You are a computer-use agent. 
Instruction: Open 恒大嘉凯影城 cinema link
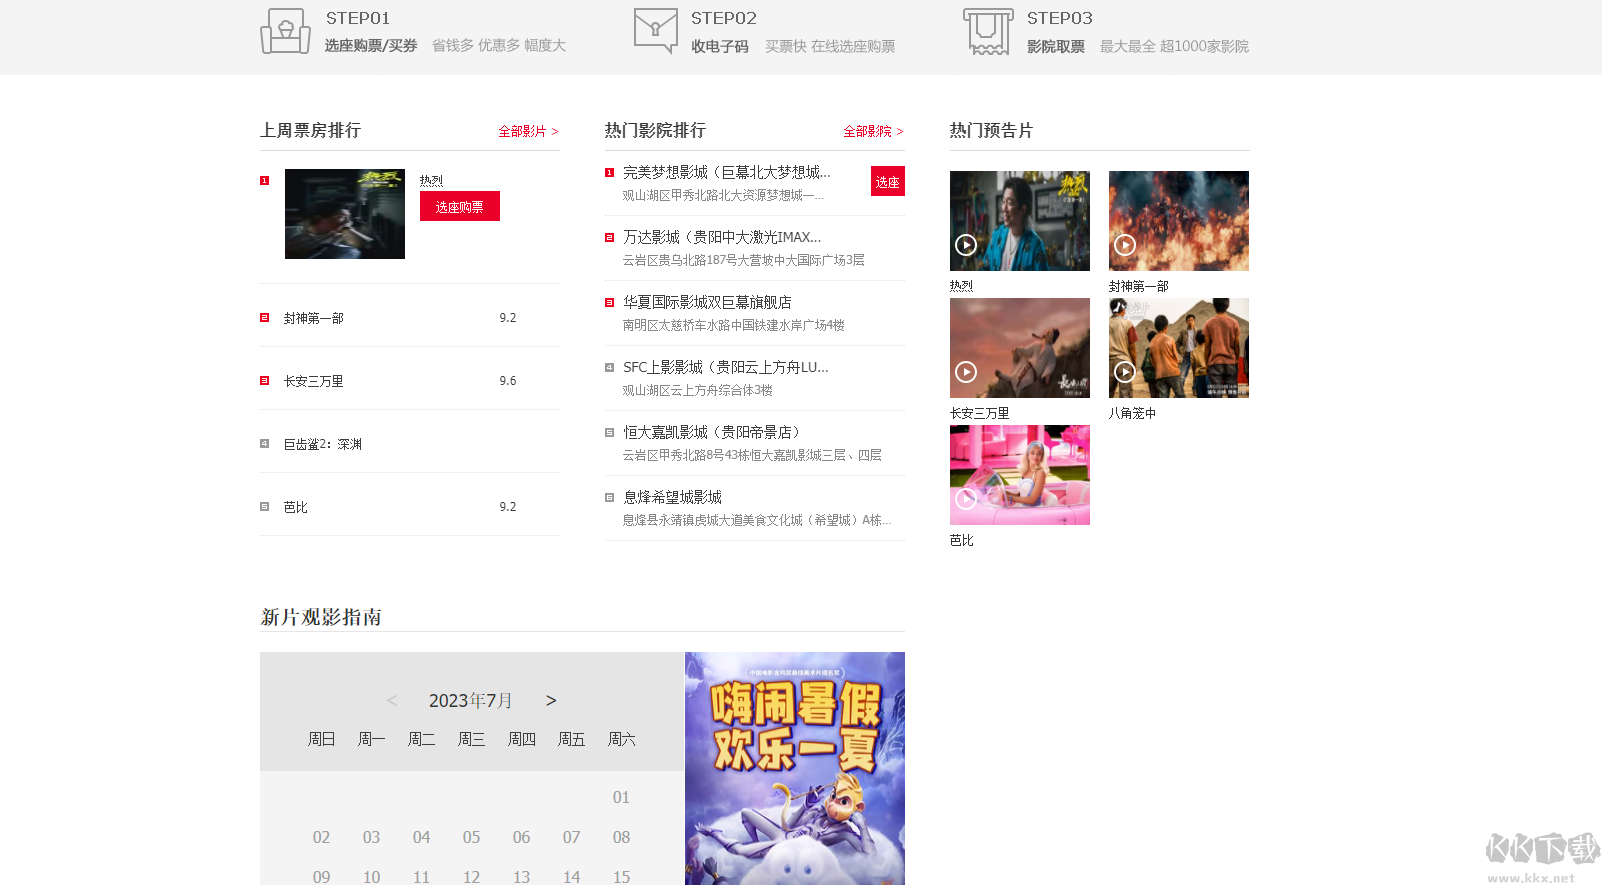(711, 432)
